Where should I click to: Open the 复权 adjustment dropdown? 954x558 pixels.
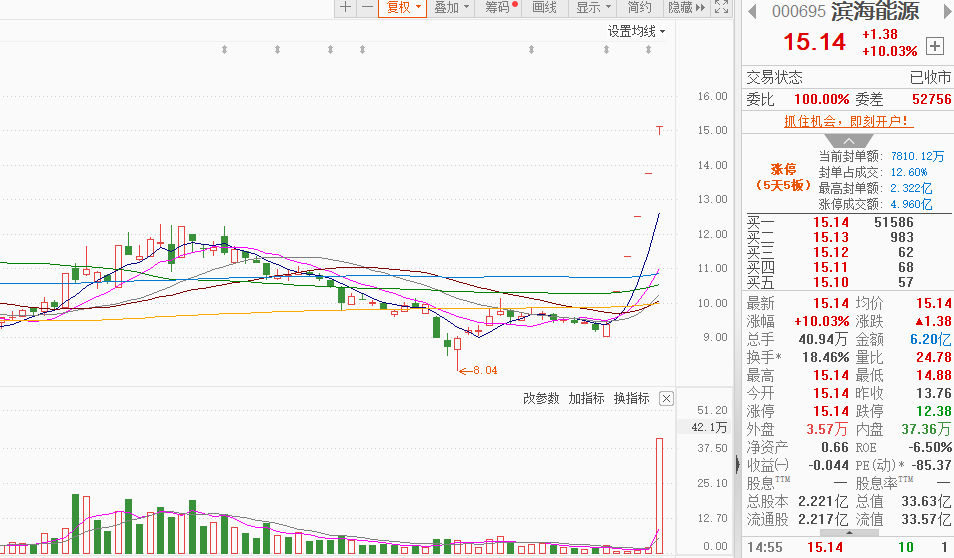pyautogui.click(x=404, y=8)
